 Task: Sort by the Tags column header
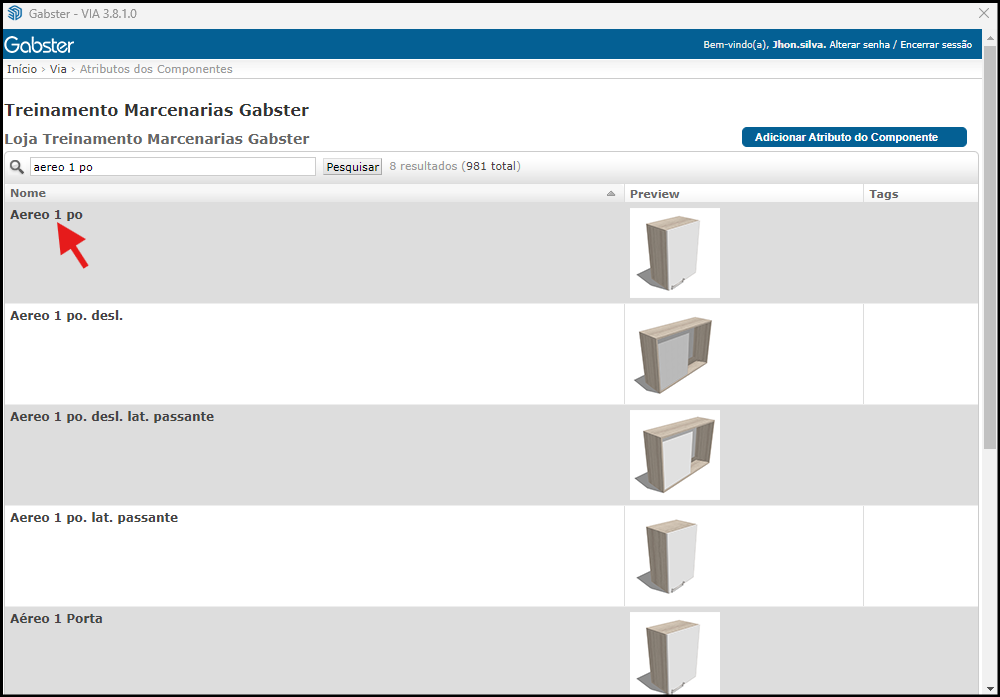click(884, 194)
